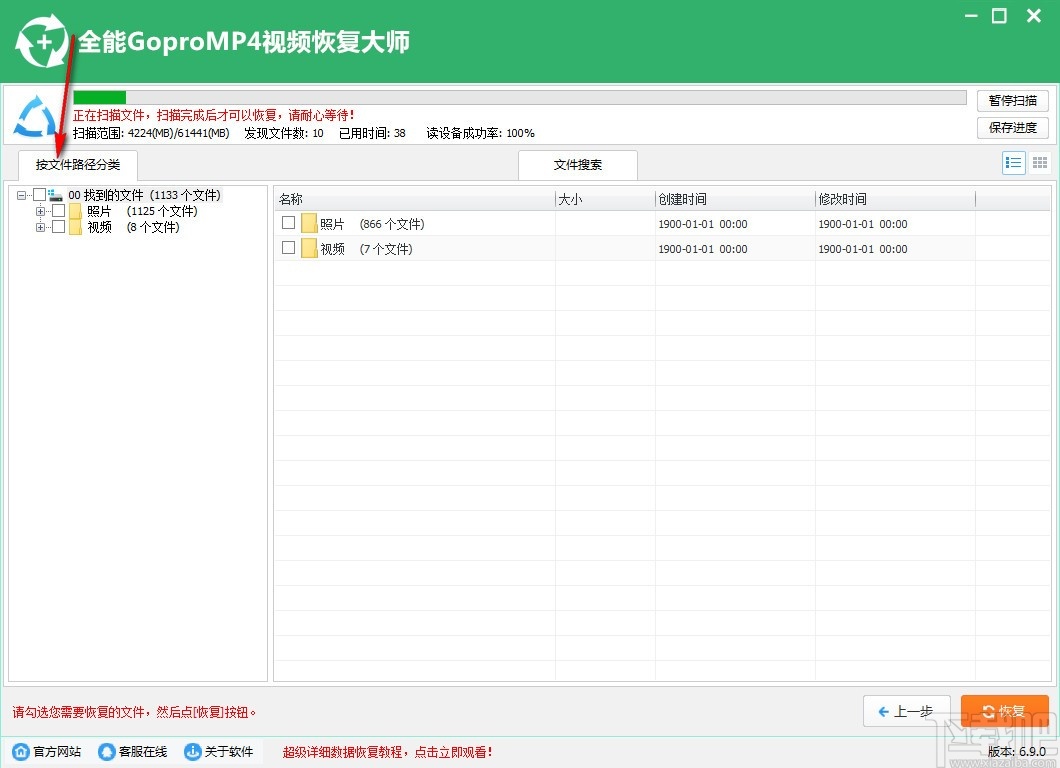Click the 视频 folder icon in file list
1060x768 pixels.
[x=309, y=249]
